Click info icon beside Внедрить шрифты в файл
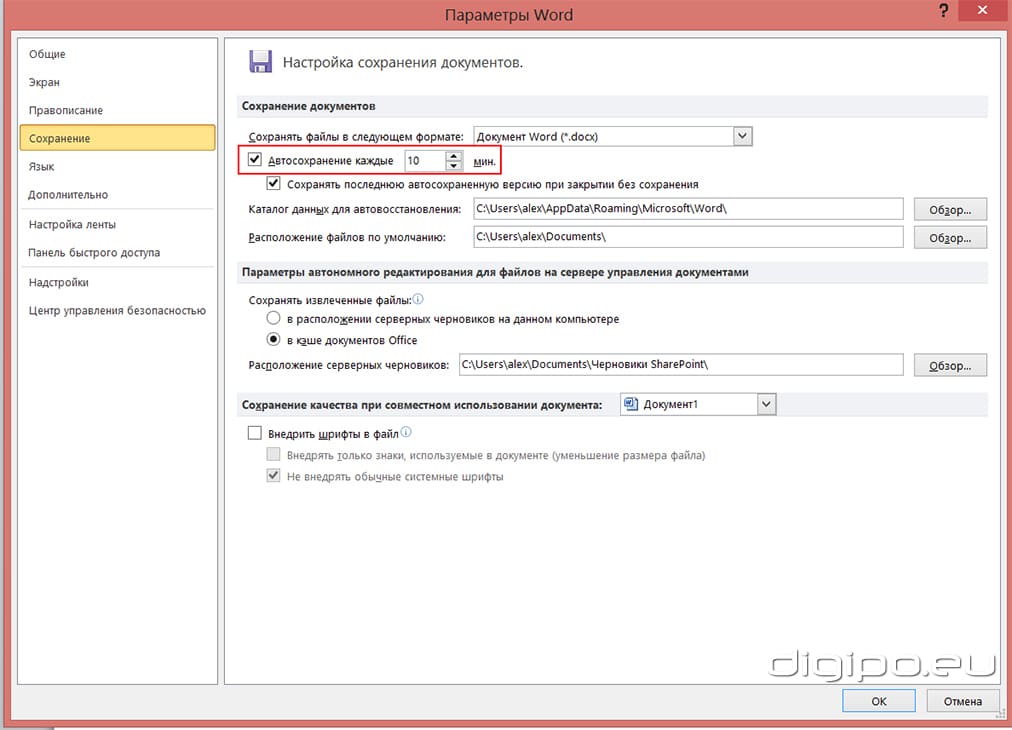Screen dimensions: 1012x730 [406, 433]
